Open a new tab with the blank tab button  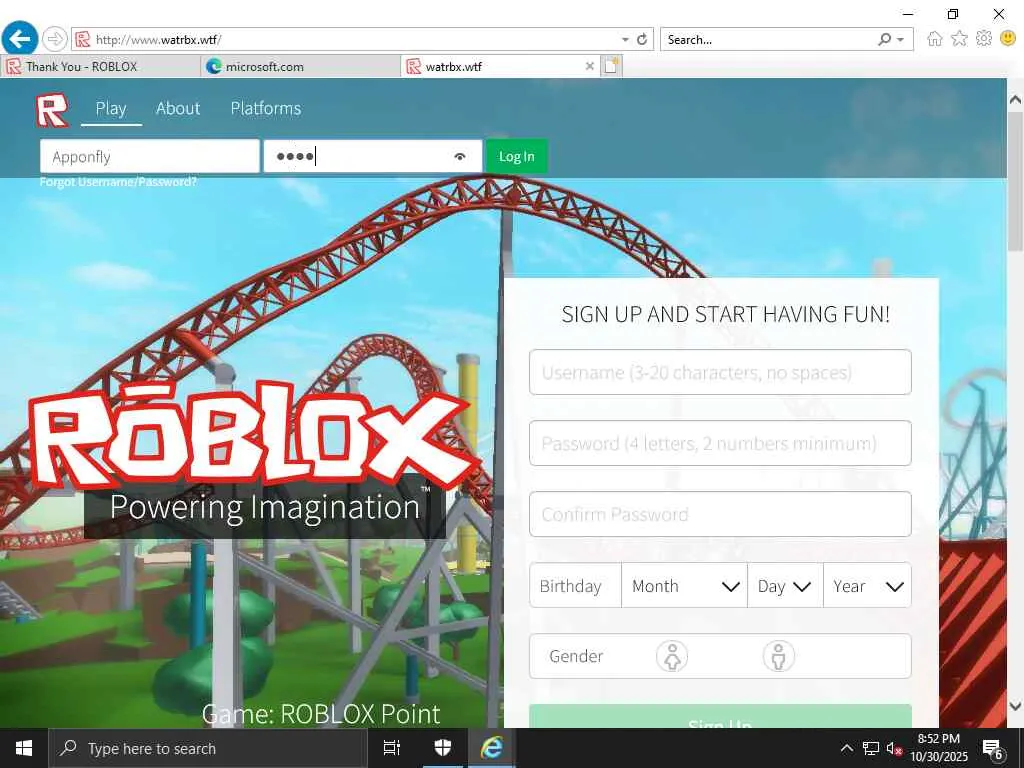(612, 66)
